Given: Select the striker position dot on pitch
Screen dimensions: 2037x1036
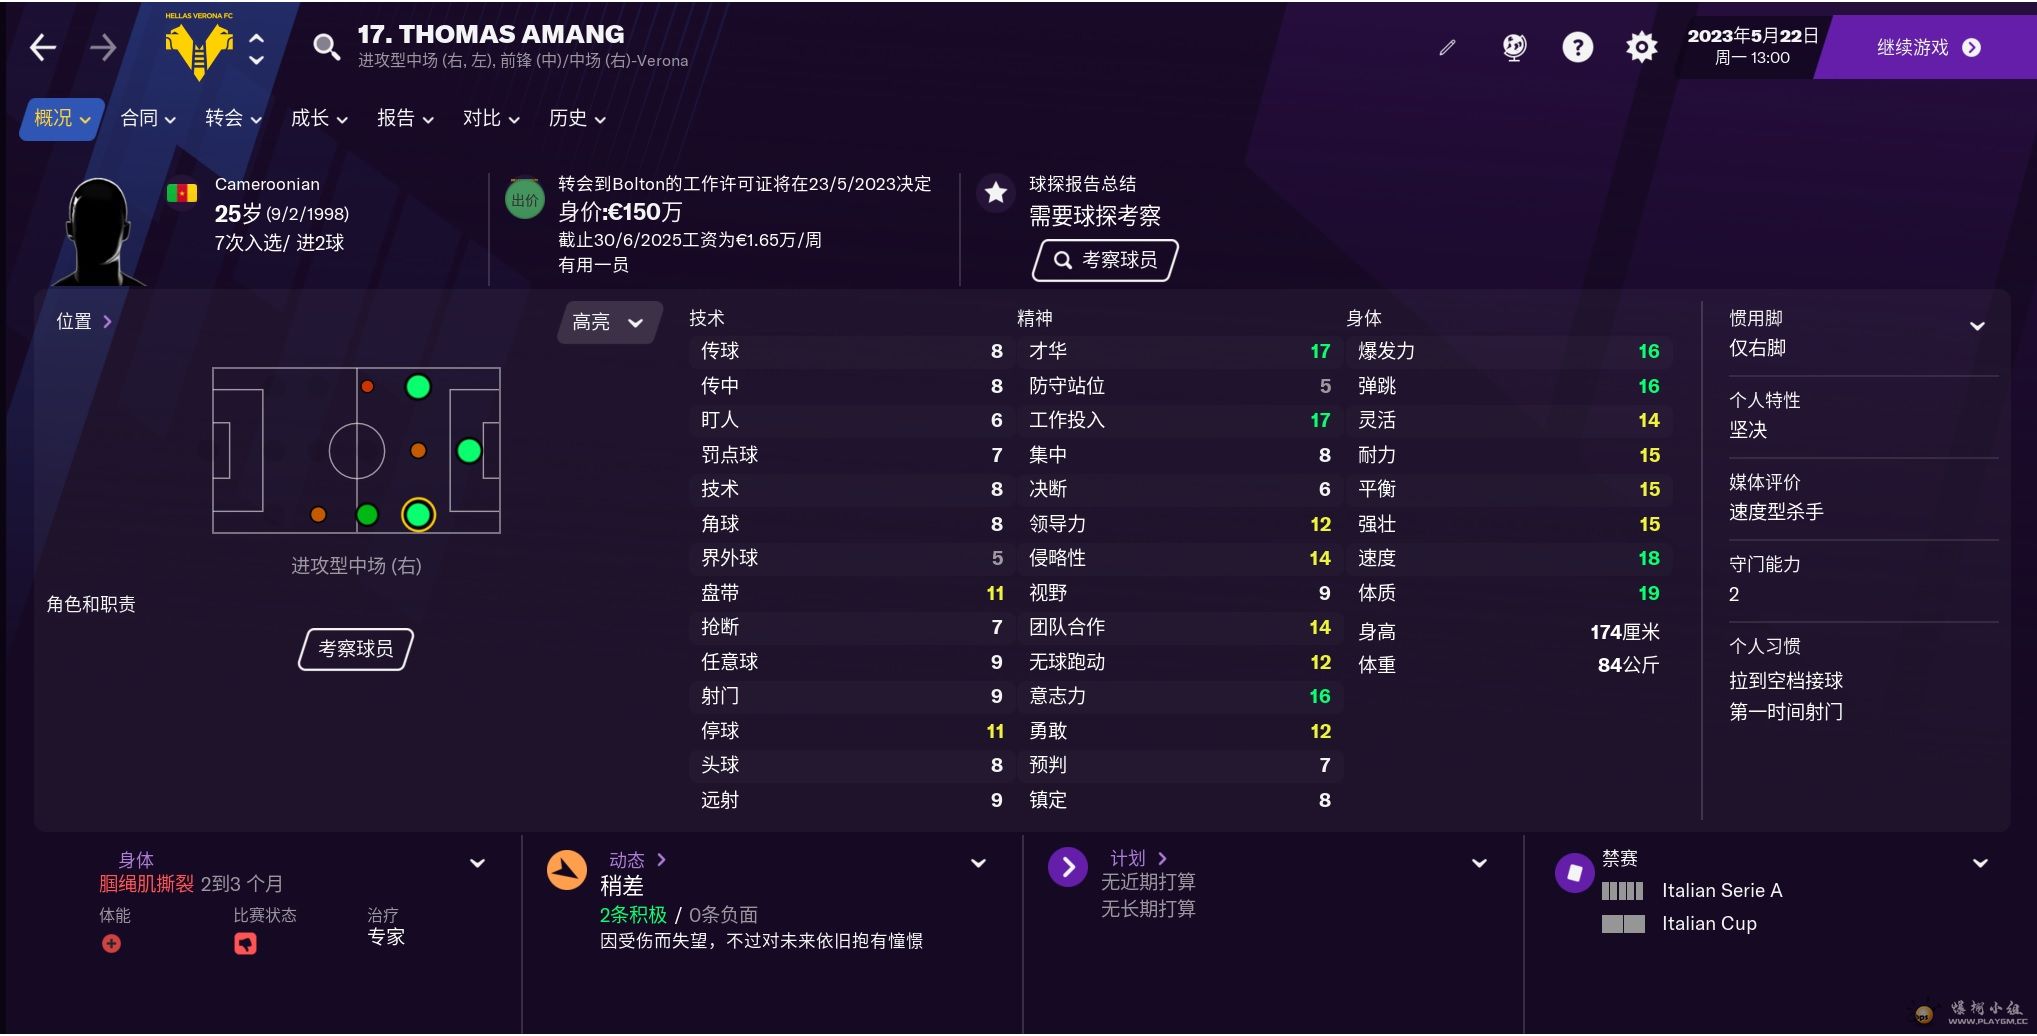Looking at the screenshot, I should point(469,451).
